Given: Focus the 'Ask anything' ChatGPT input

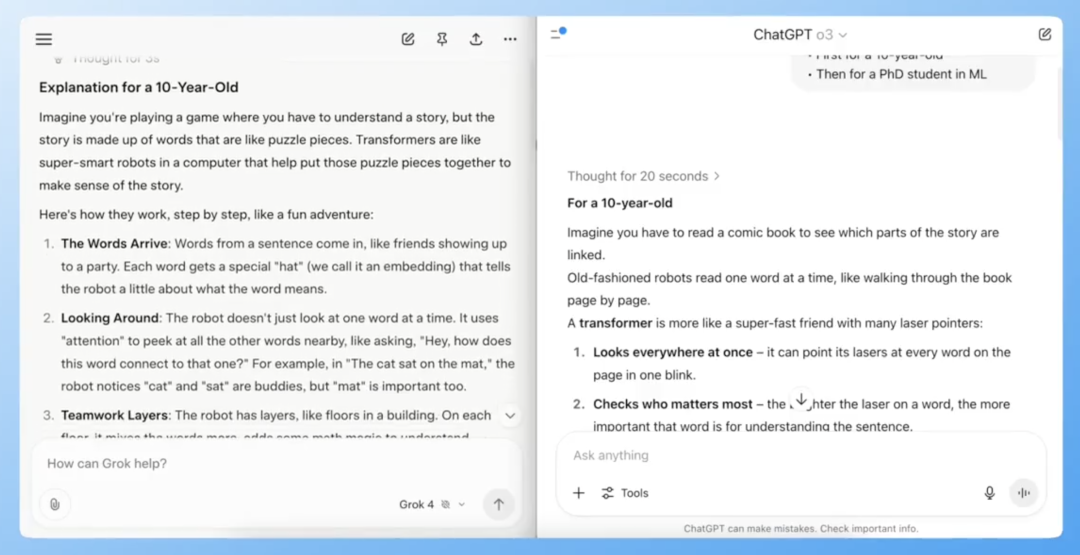Looking at the screenshot, I should tap(799, 455).
